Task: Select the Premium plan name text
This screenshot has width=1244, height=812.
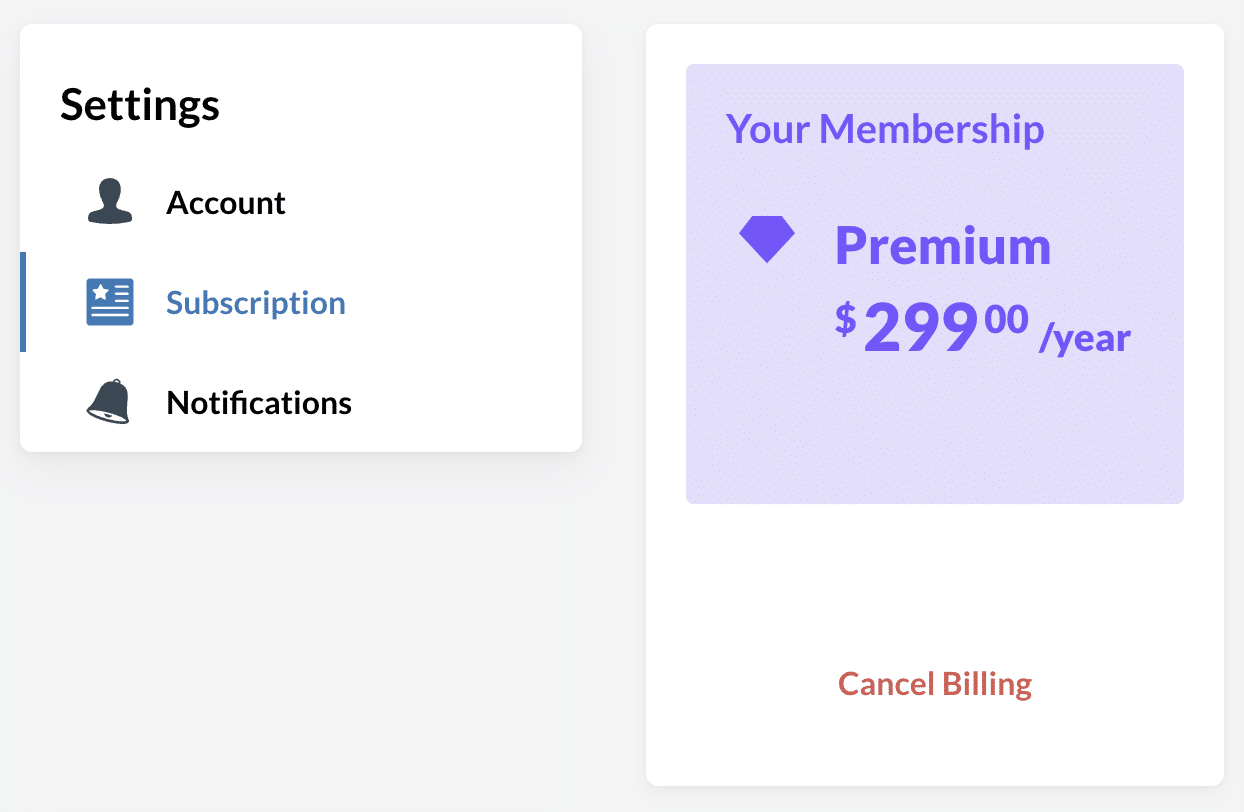Action: [943, 246]
